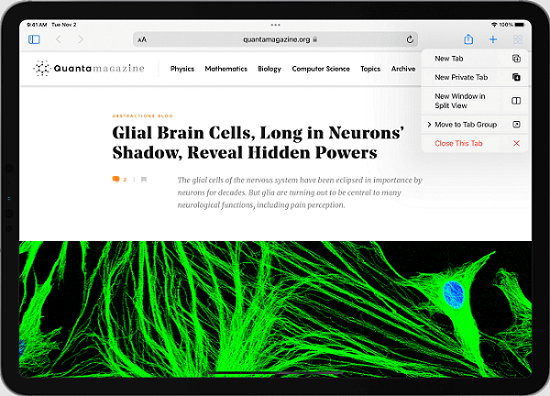Reload the quantamagazine.org page
The height and width of the screenshot is (396, 550).
tap(410, 39)
